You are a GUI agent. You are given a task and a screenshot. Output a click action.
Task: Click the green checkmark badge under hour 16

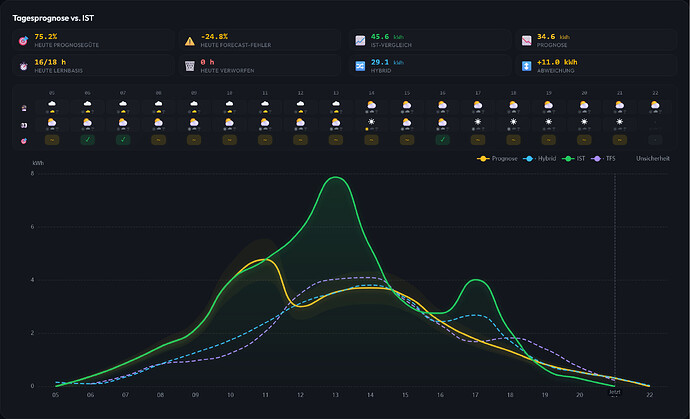tap(442, 140)
